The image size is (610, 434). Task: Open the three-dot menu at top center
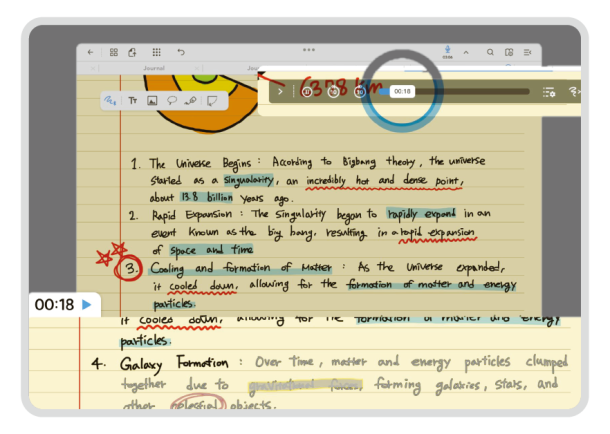point(309,50)
